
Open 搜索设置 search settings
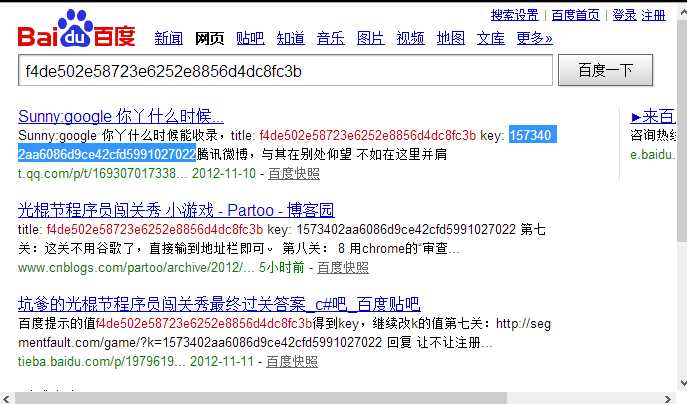[x=515, y=15]
